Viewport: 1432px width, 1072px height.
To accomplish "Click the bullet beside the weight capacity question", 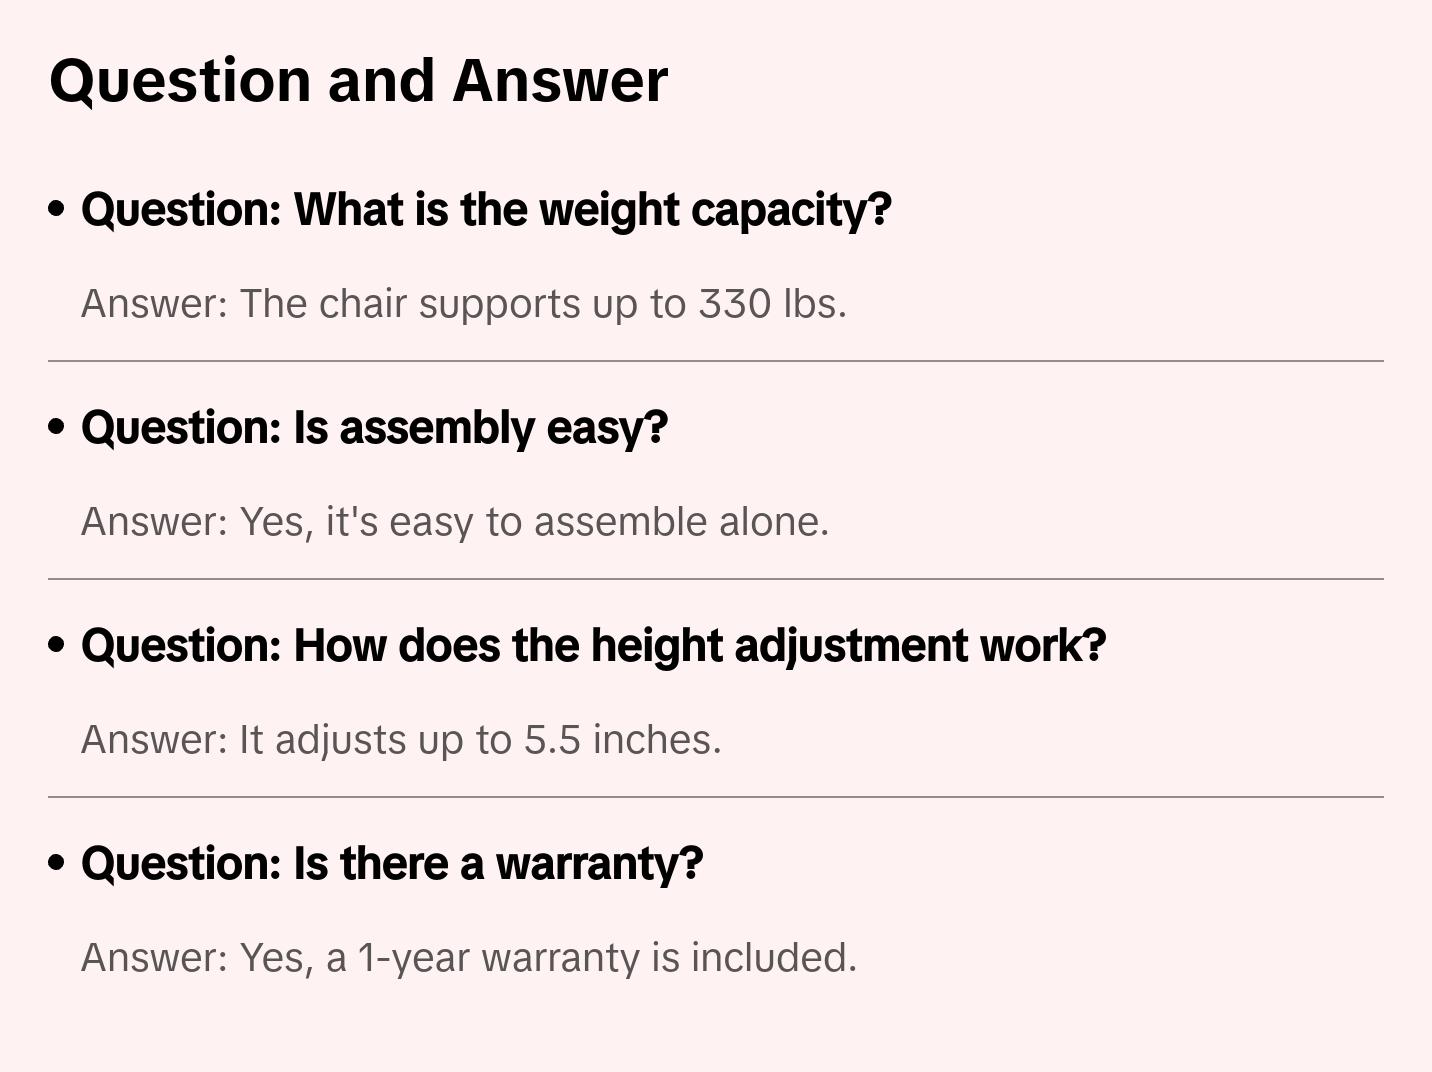I will 57,209.
